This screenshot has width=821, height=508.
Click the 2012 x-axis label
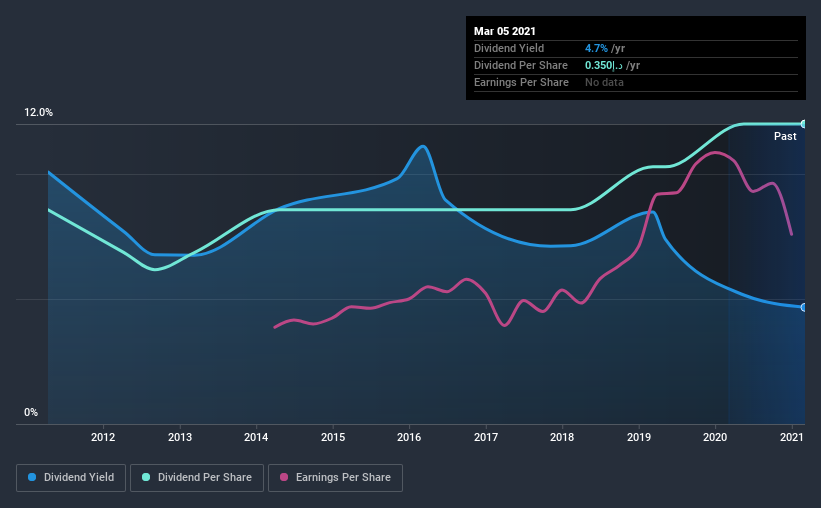(103, 437)
